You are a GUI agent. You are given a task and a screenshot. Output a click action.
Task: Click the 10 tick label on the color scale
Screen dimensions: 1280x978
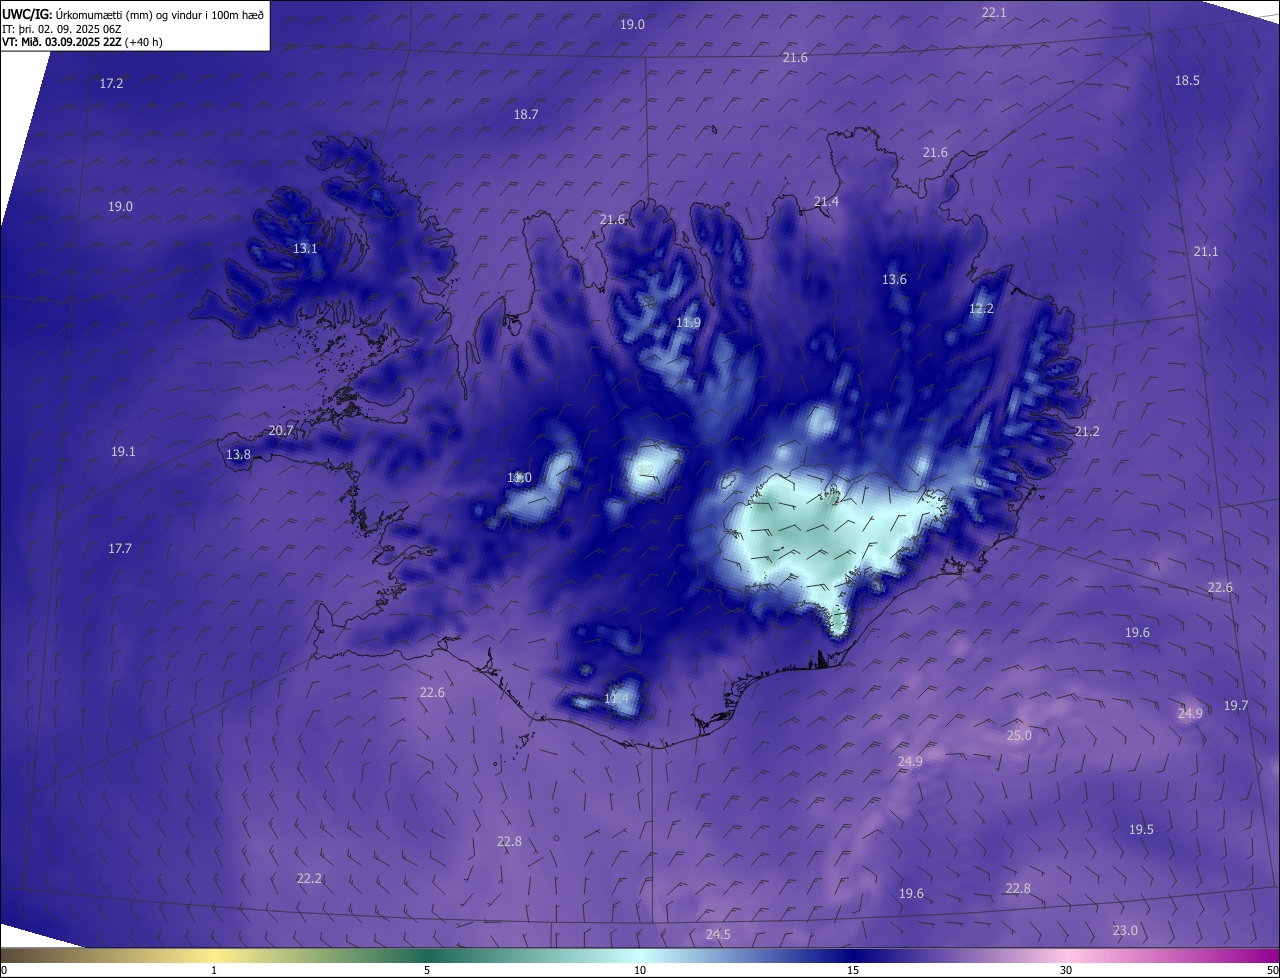[x=640, y=970]
